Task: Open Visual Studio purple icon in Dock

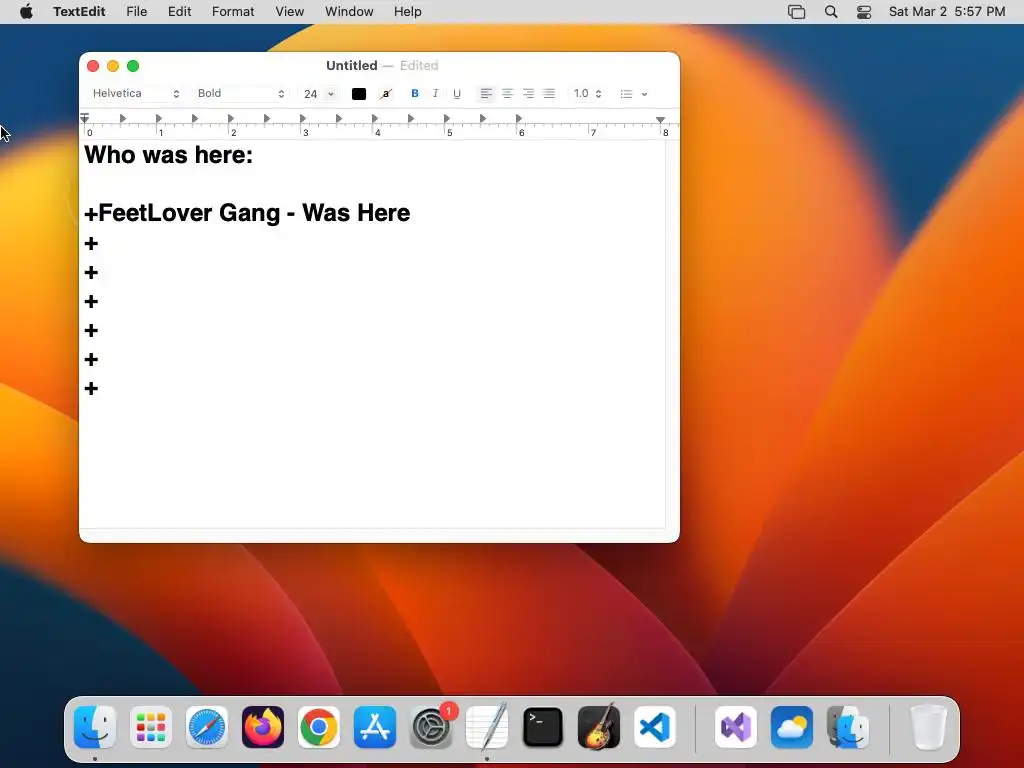Action: [736, 727]
